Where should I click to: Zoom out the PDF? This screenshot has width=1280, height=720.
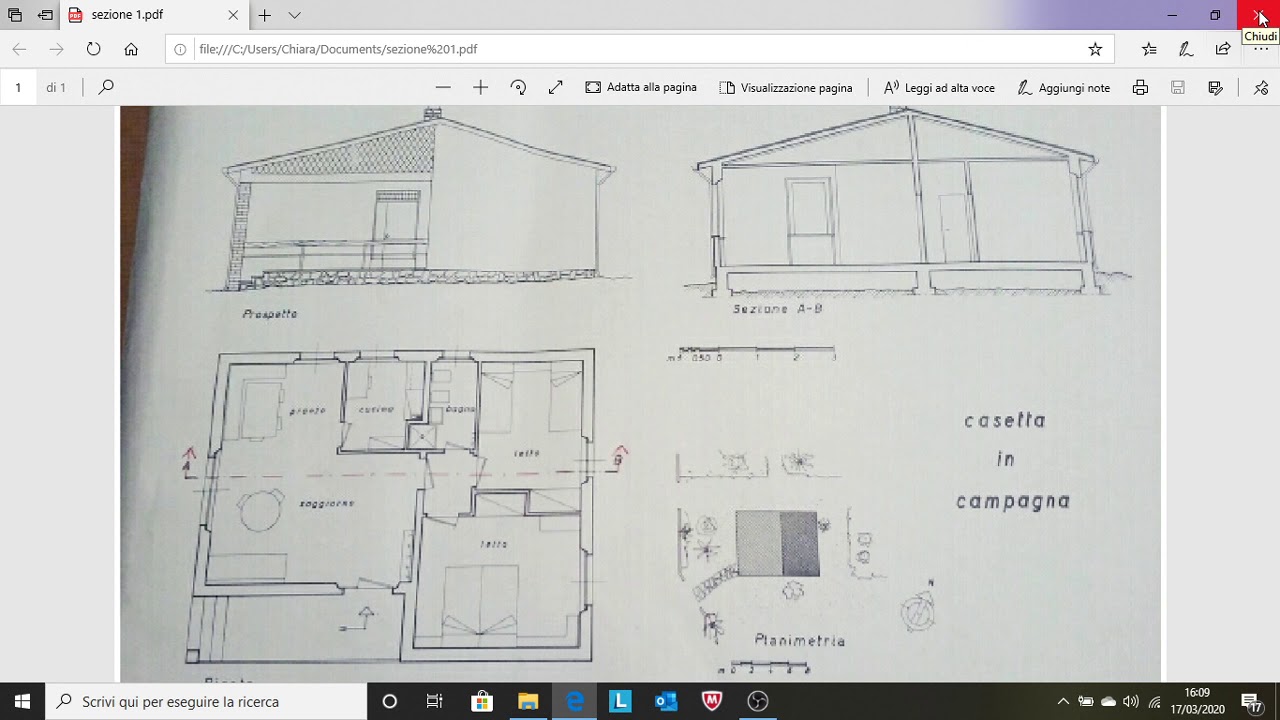coord(443,88)
